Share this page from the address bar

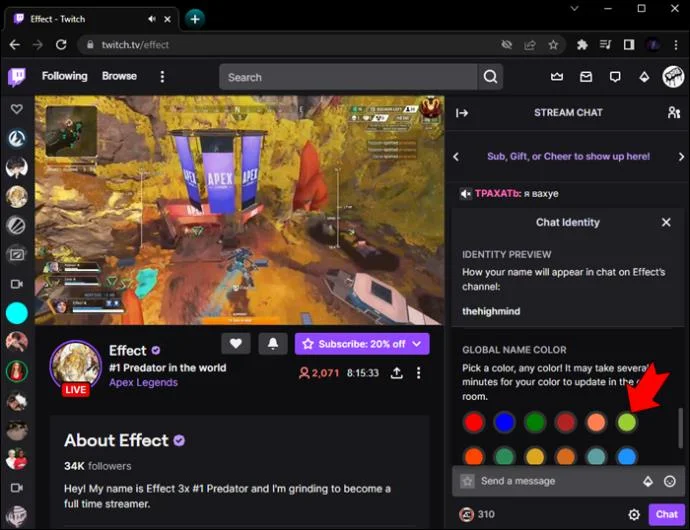(x=530, y=45)
